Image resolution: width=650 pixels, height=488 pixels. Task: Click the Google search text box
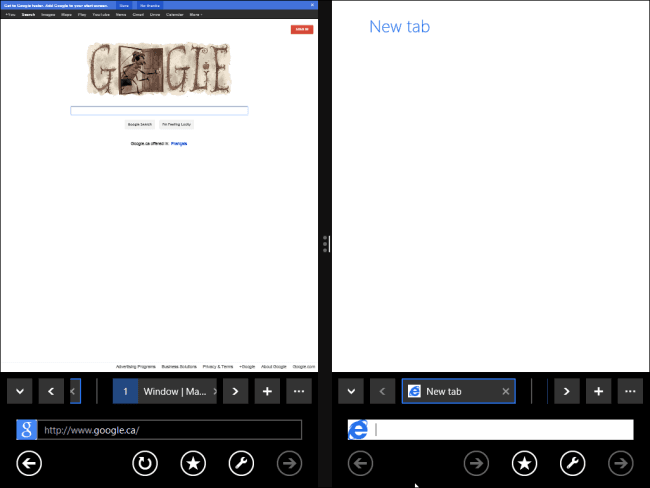coord(159,110)
